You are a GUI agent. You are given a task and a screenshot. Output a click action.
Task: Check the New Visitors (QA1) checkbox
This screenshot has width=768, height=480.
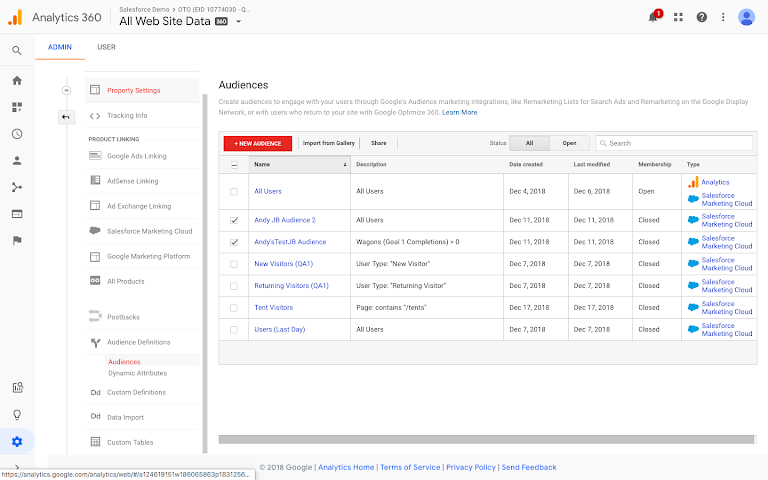[234, 264]
